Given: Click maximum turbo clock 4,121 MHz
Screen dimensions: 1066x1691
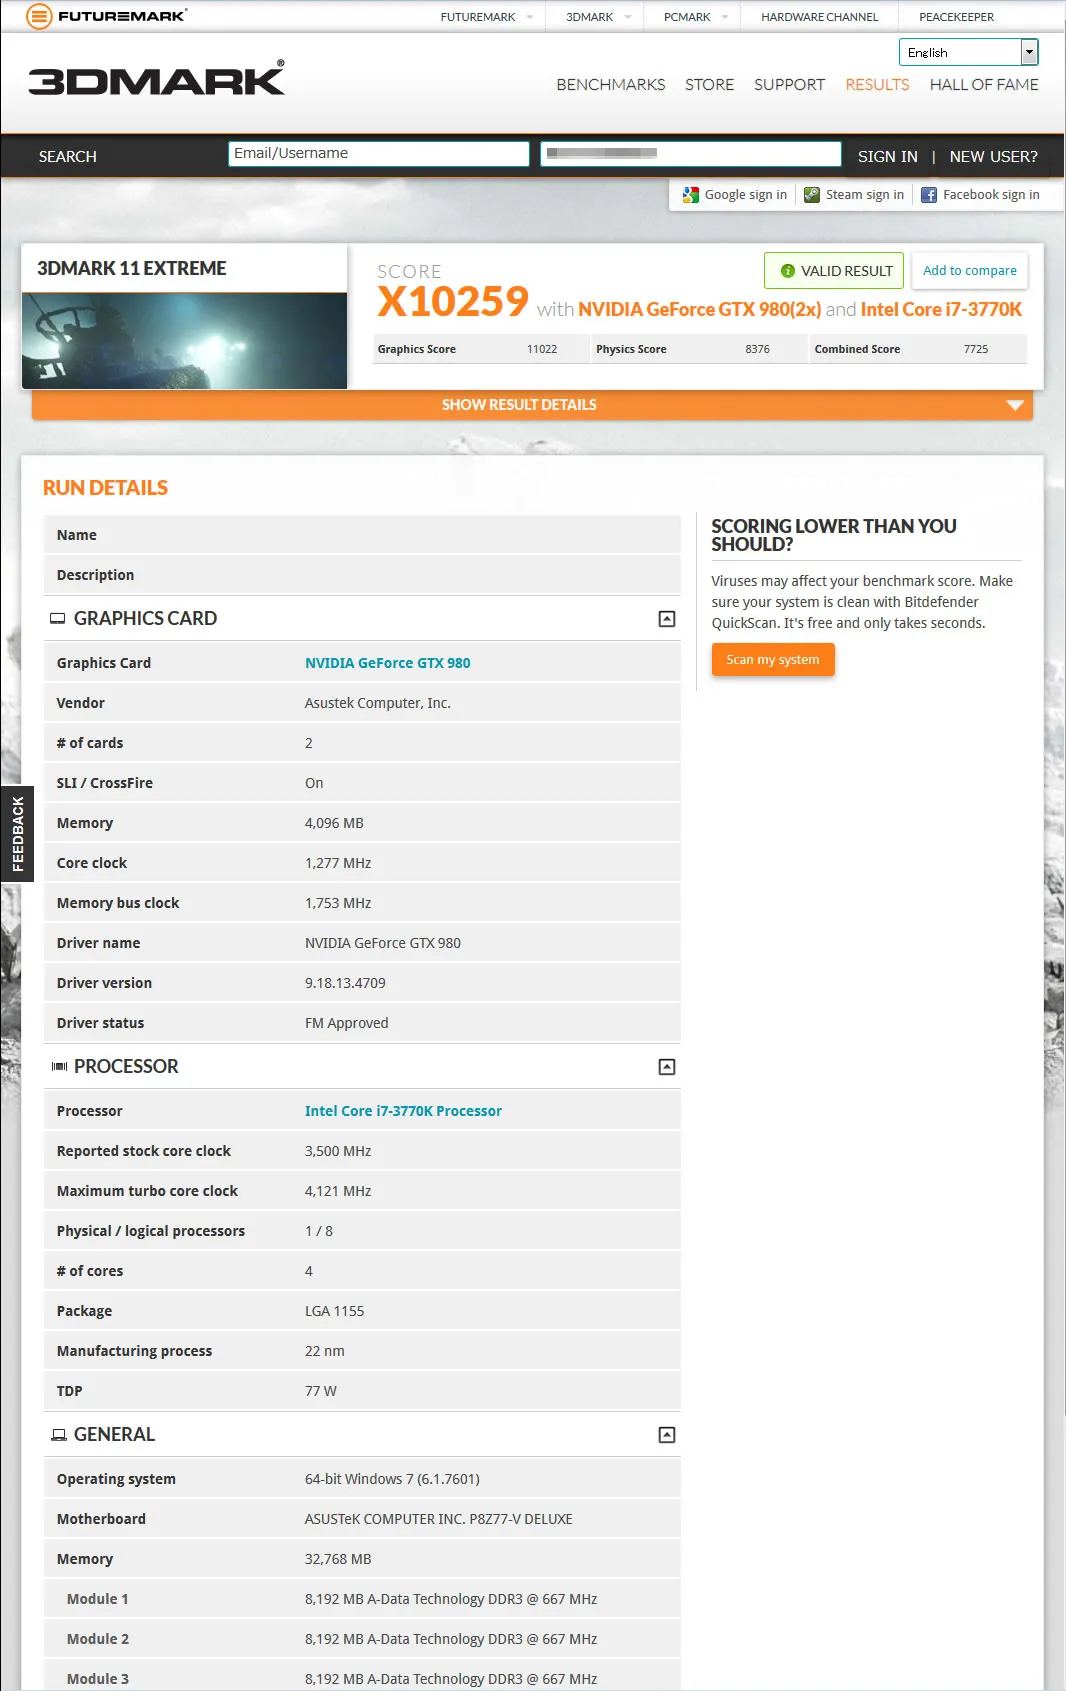Looking at the screenshot, I should [x=338, y=1191].
